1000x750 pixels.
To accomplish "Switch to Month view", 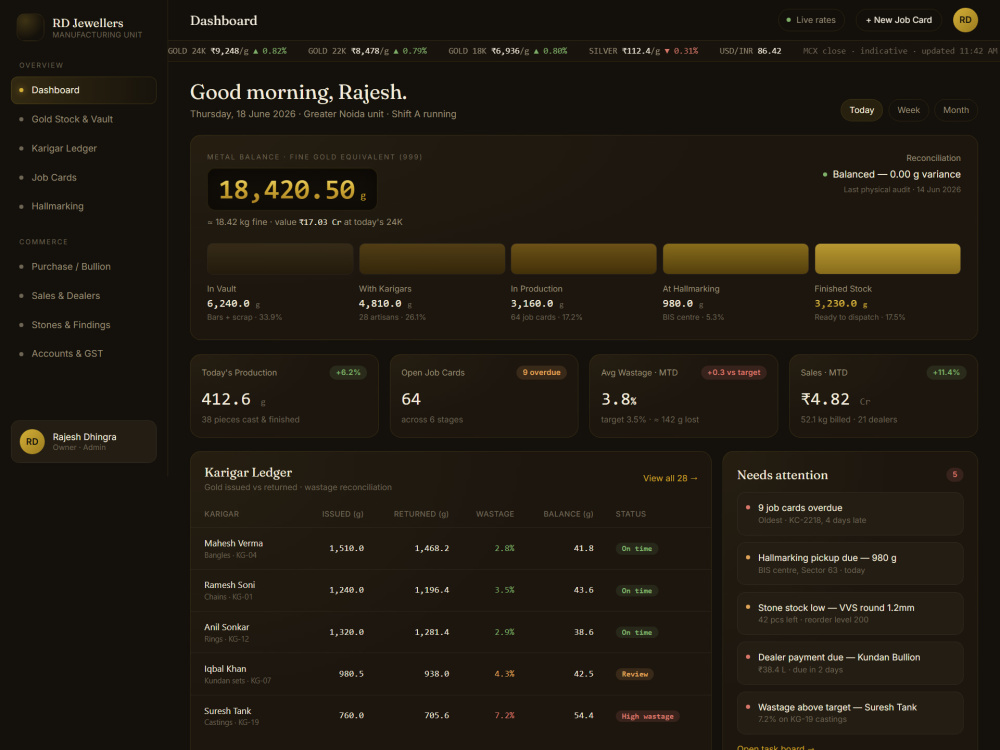I will (955, 110).
